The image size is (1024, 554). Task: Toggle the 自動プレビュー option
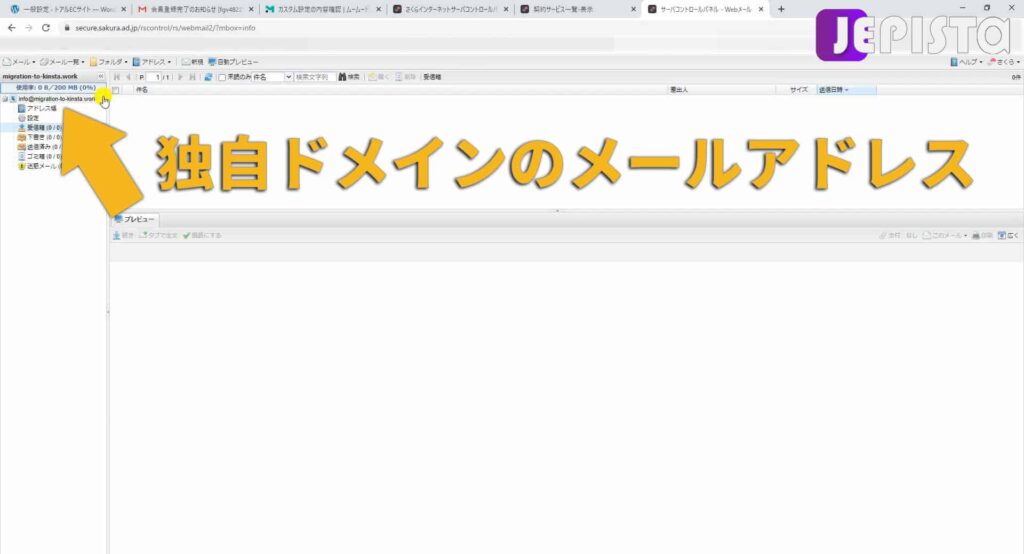(233, 62)
